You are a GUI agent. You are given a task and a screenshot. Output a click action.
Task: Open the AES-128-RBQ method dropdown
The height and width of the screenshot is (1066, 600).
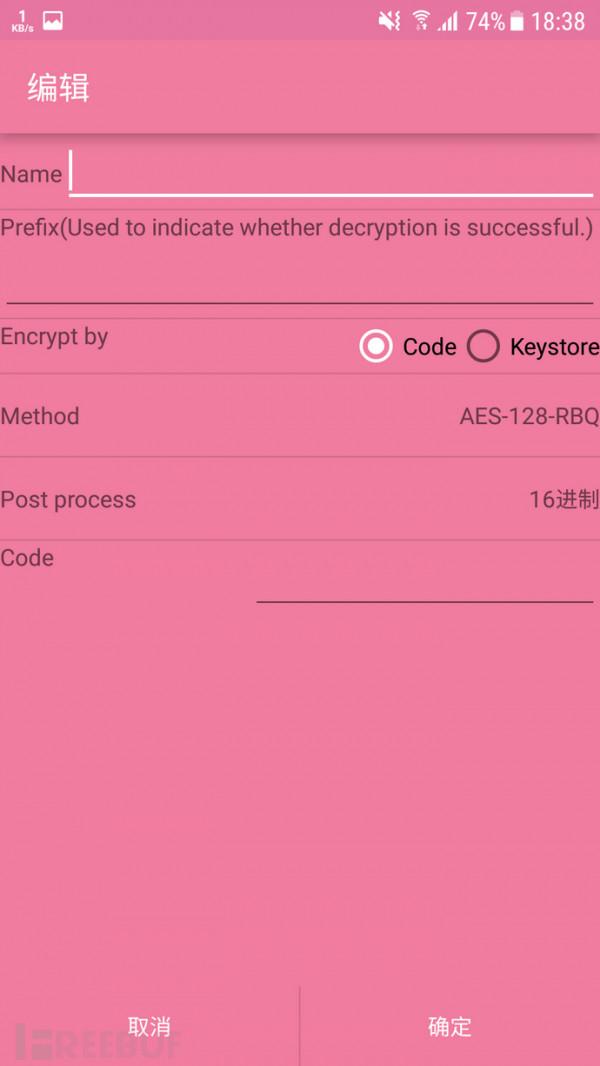[528, 416]
